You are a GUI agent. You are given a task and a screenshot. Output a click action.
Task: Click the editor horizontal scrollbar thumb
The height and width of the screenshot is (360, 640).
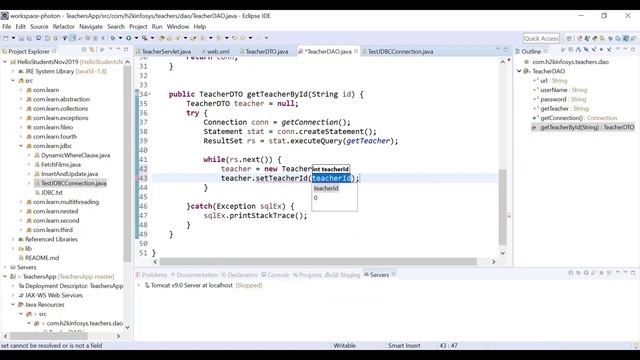(318, 262)
